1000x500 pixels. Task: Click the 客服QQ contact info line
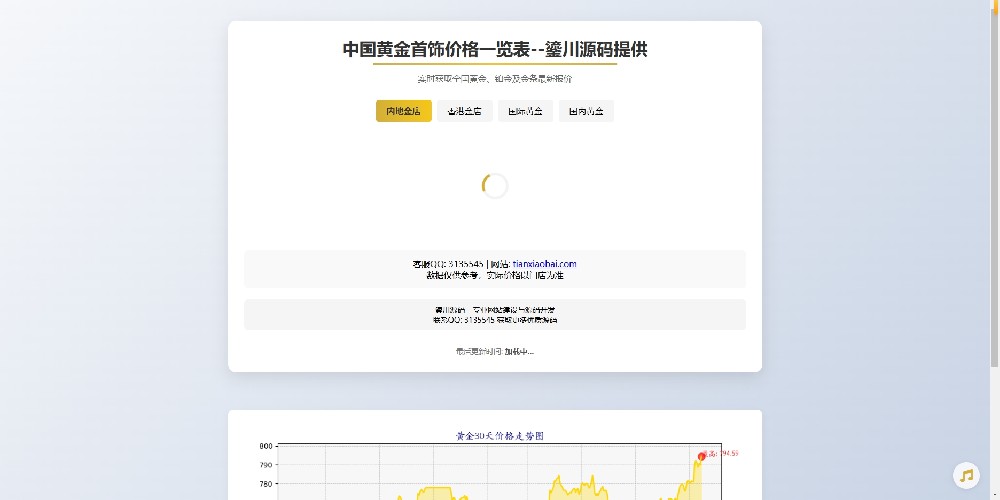point(495,264)
